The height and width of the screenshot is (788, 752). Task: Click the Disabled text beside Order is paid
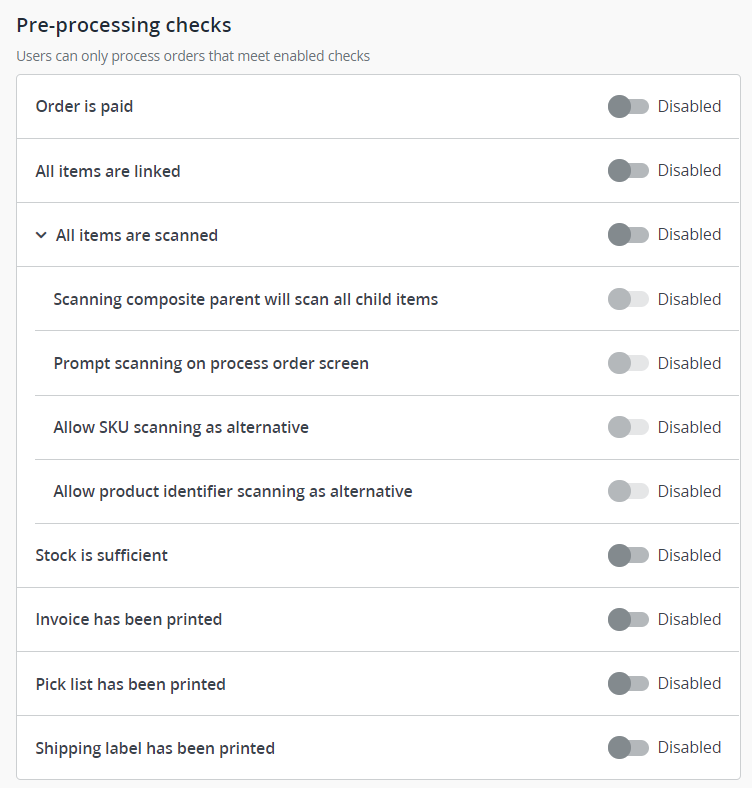689,106
